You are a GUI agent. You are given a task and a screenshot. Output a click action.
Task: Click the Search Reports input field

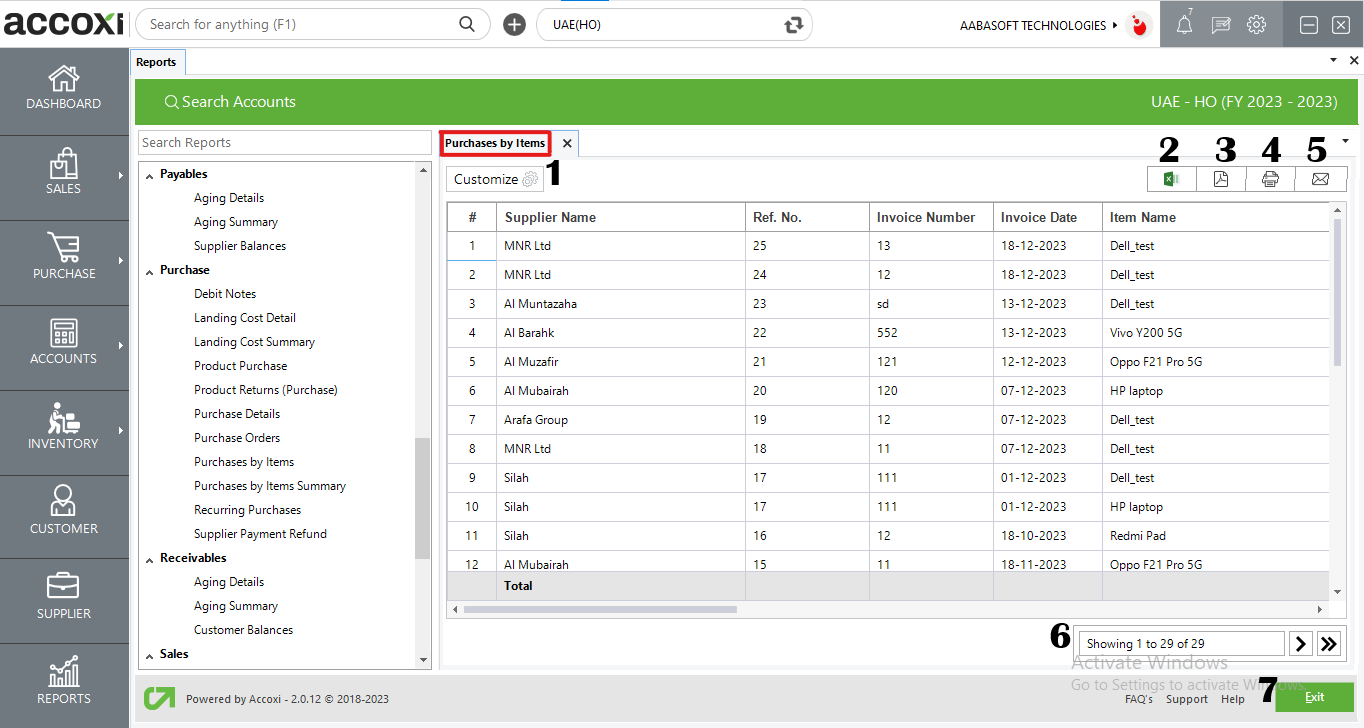[284, 143]
